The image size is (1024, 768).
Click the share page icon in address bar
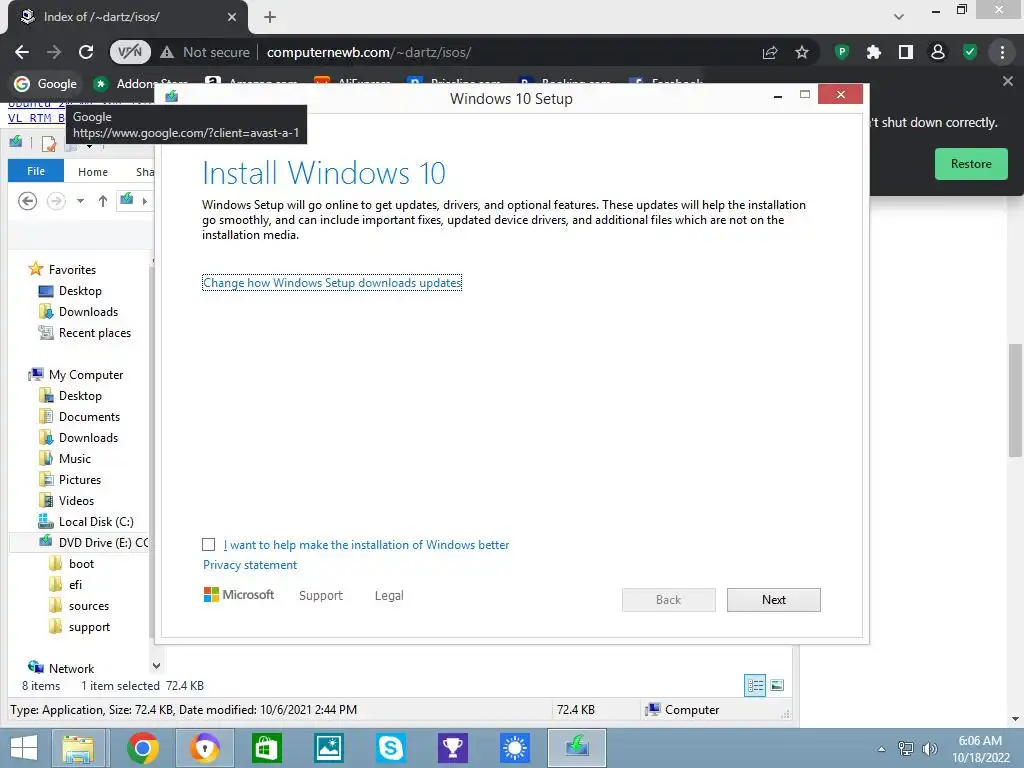click(x=770, y=52)
